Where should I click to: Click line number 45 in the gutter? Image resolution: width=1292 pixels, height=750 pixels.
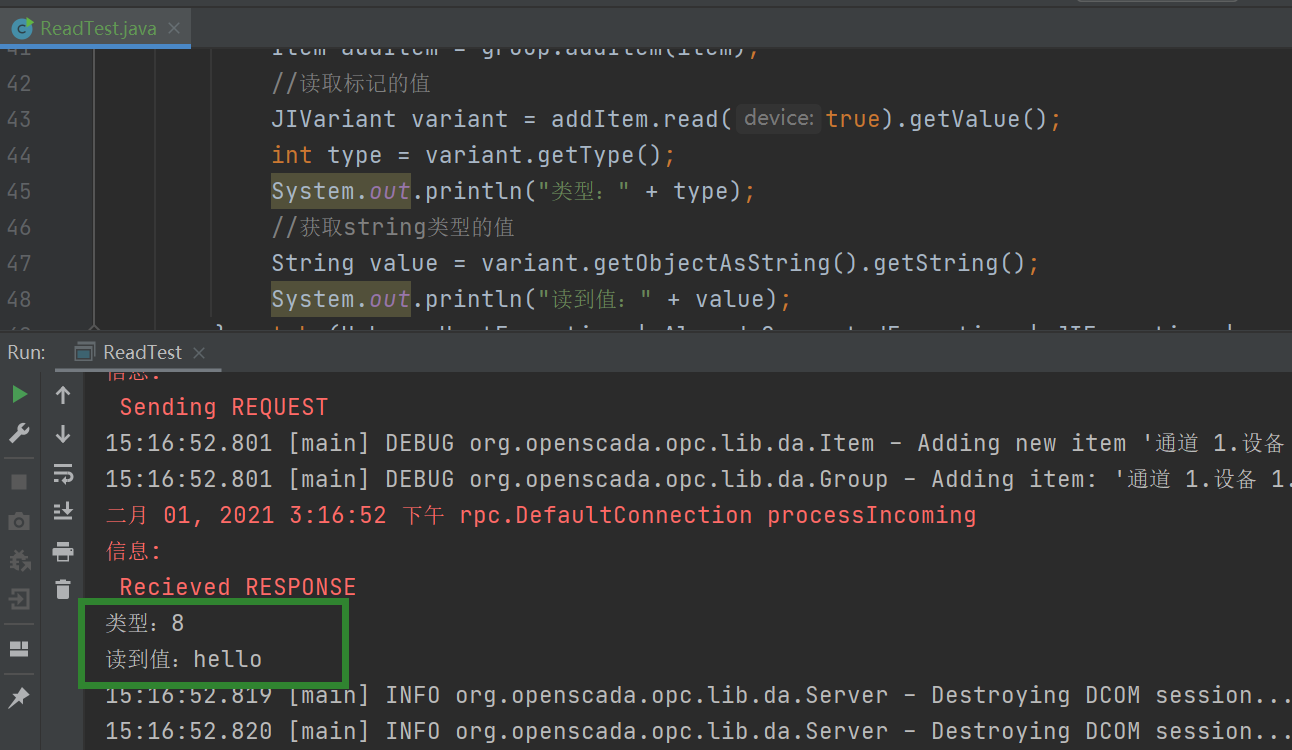coord(18,191)
